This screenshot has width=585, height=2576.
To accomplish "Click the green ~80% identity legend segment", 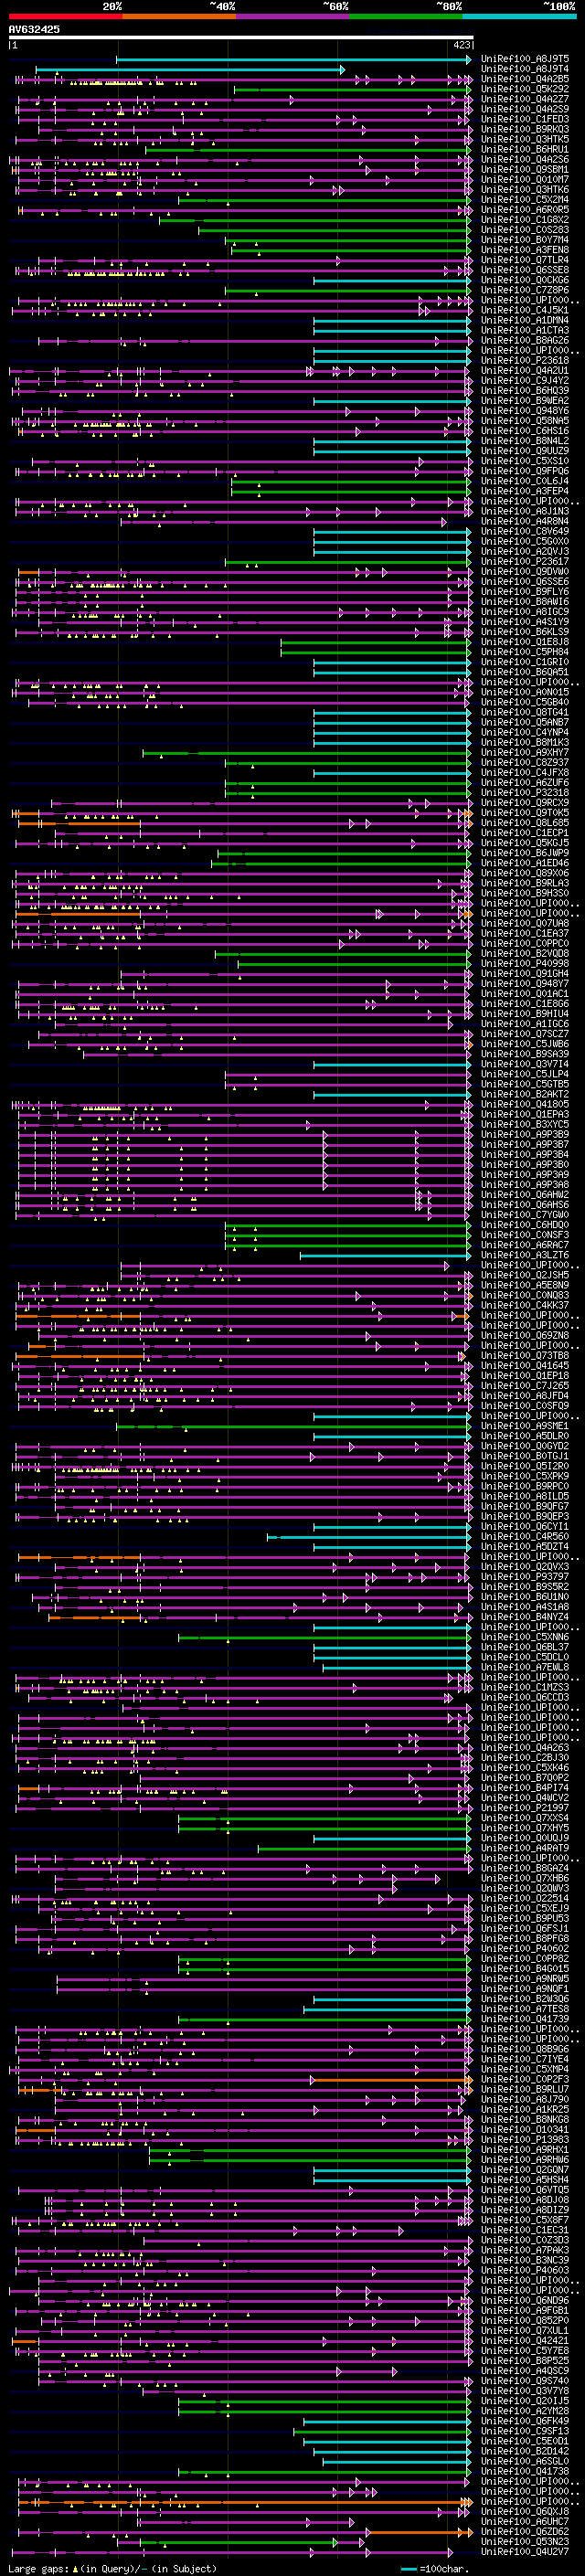I will (406, 16).
